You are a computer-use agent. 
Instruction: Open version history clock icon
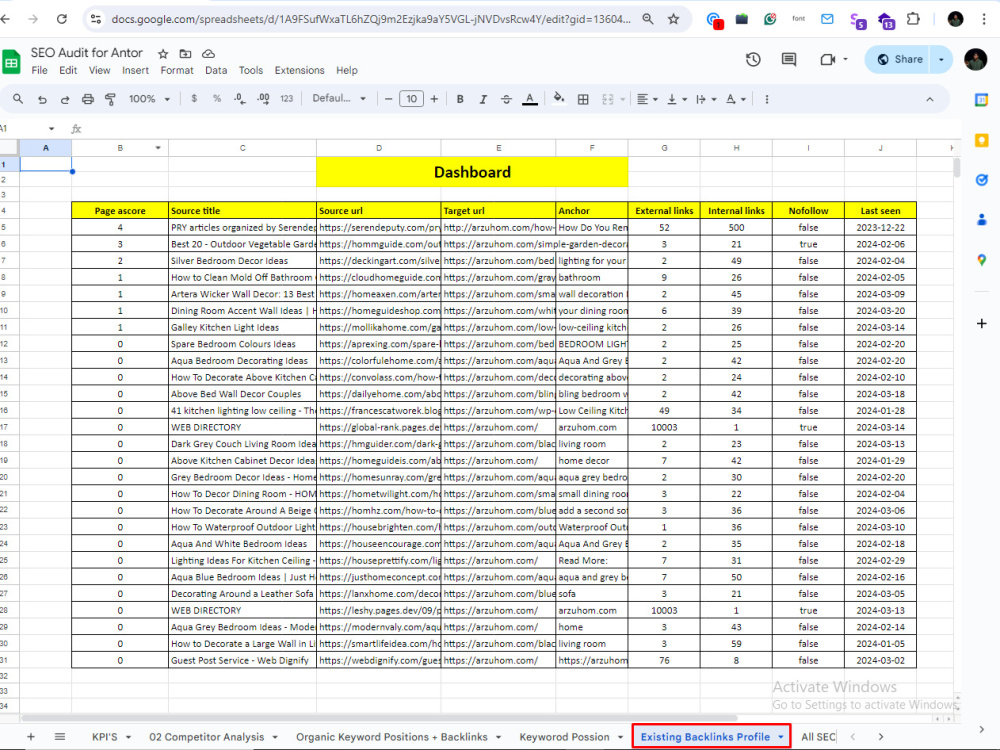(x=753, y=59)
